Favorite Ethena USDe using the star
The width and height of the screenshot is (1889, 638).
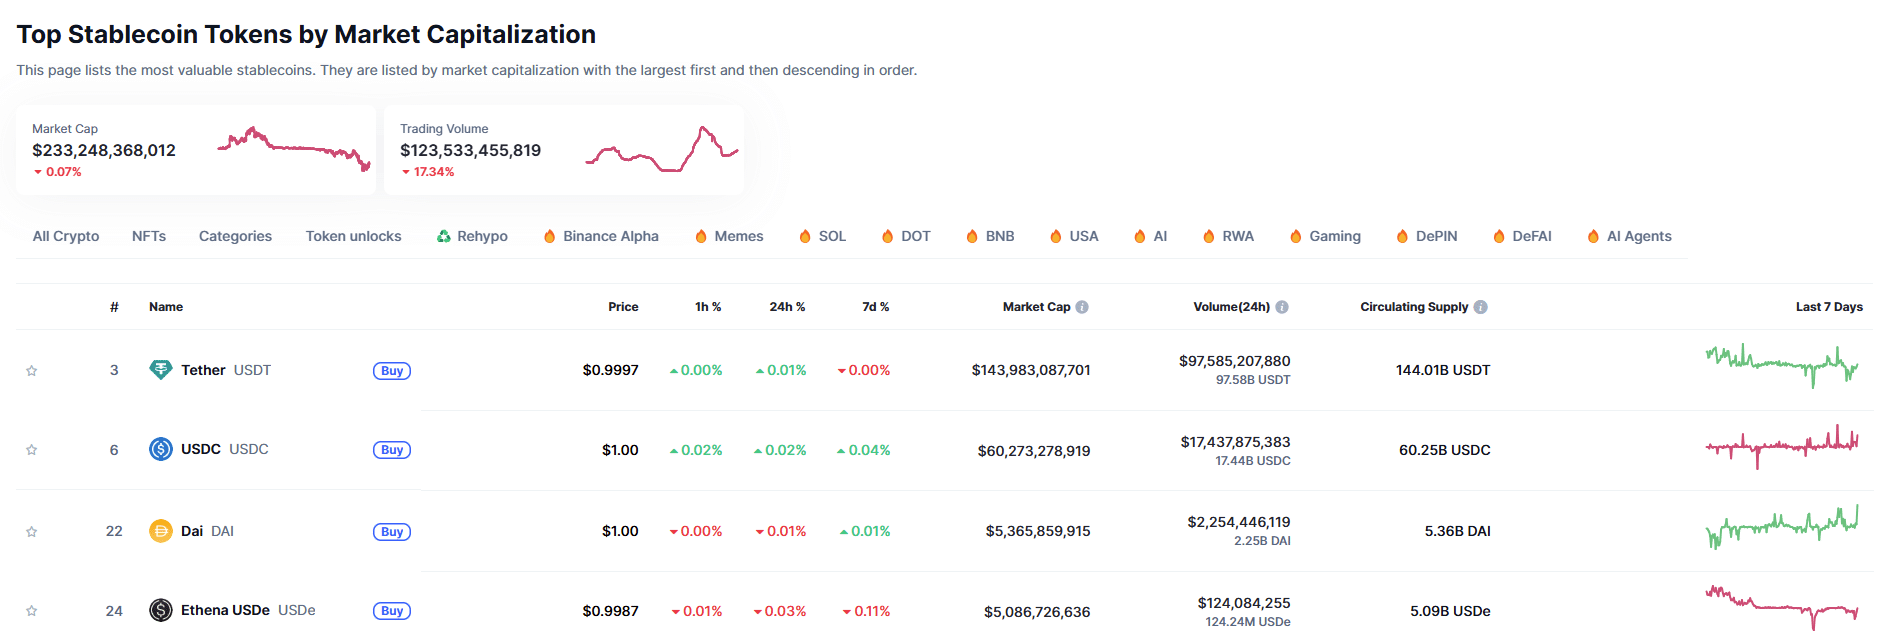pos(32,610)
